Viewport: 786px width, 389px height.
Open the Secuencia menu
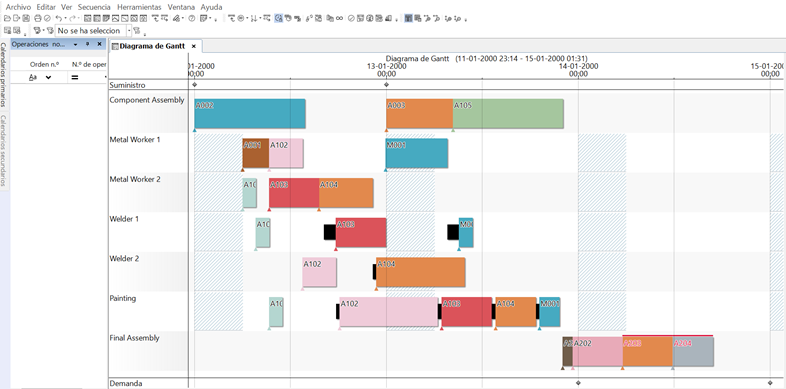point(94,7)
